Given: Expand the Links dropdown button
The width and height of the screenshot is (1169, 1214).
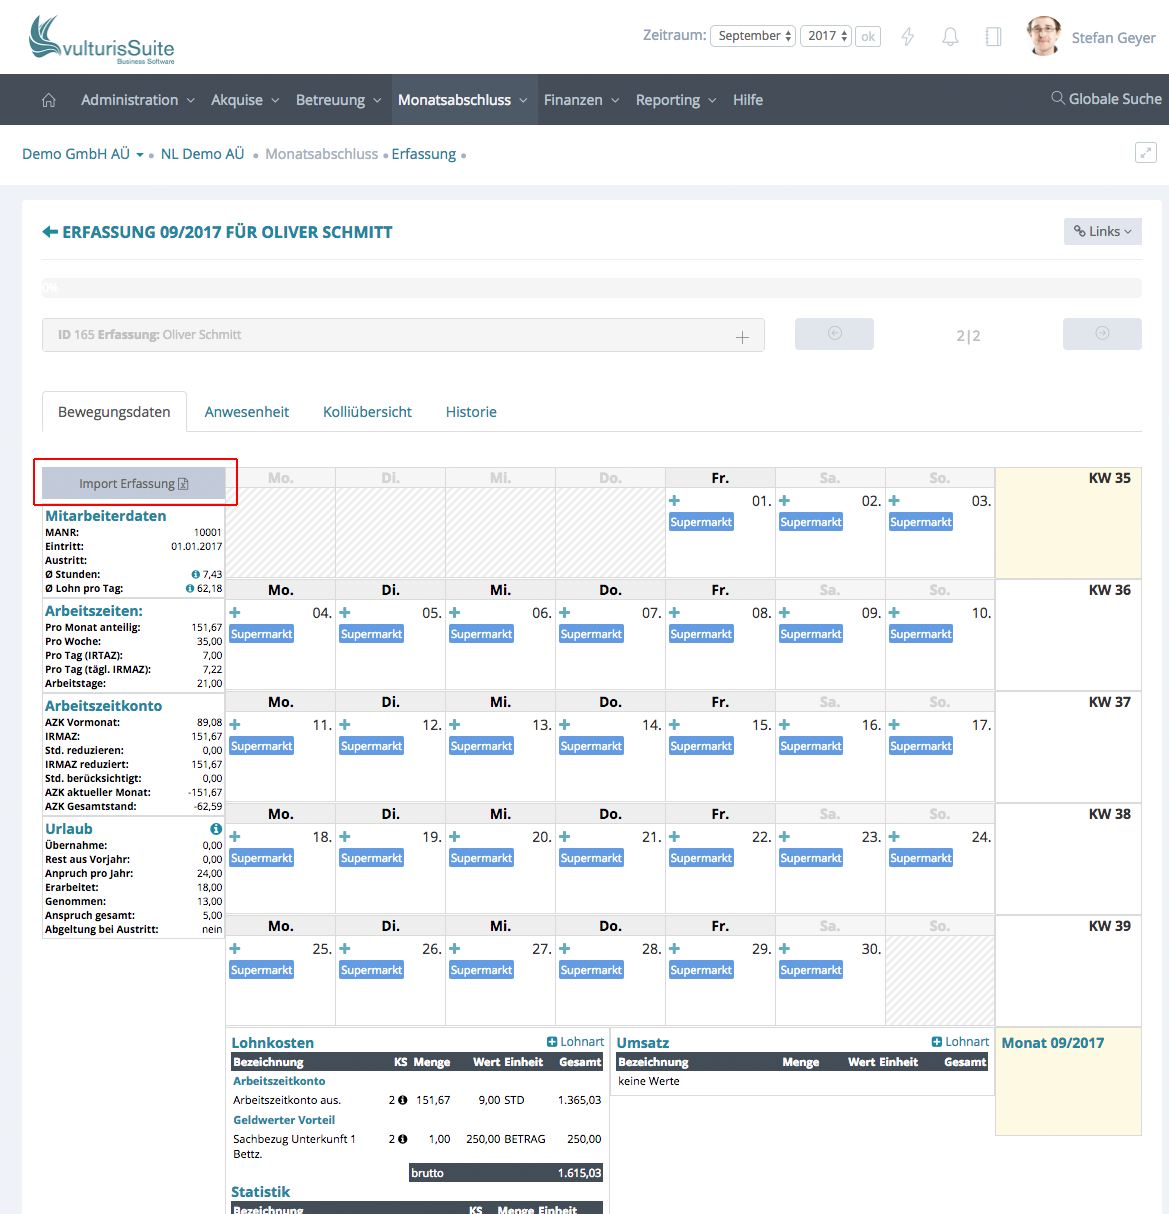Looking at the screenshot, I should click(x=1102, y=232).
